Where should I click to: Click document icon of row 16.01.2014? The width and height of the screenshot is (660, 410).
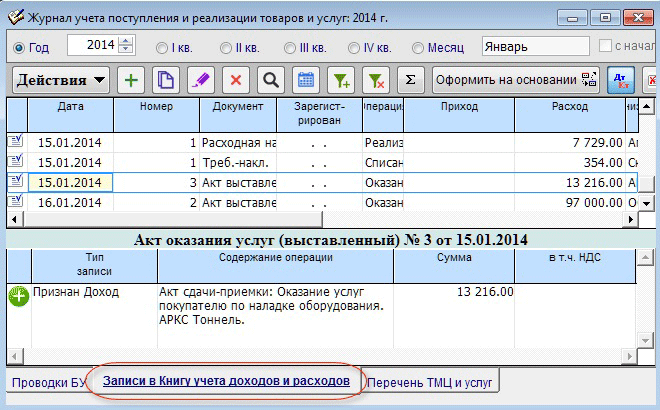(x=16, y=201)
